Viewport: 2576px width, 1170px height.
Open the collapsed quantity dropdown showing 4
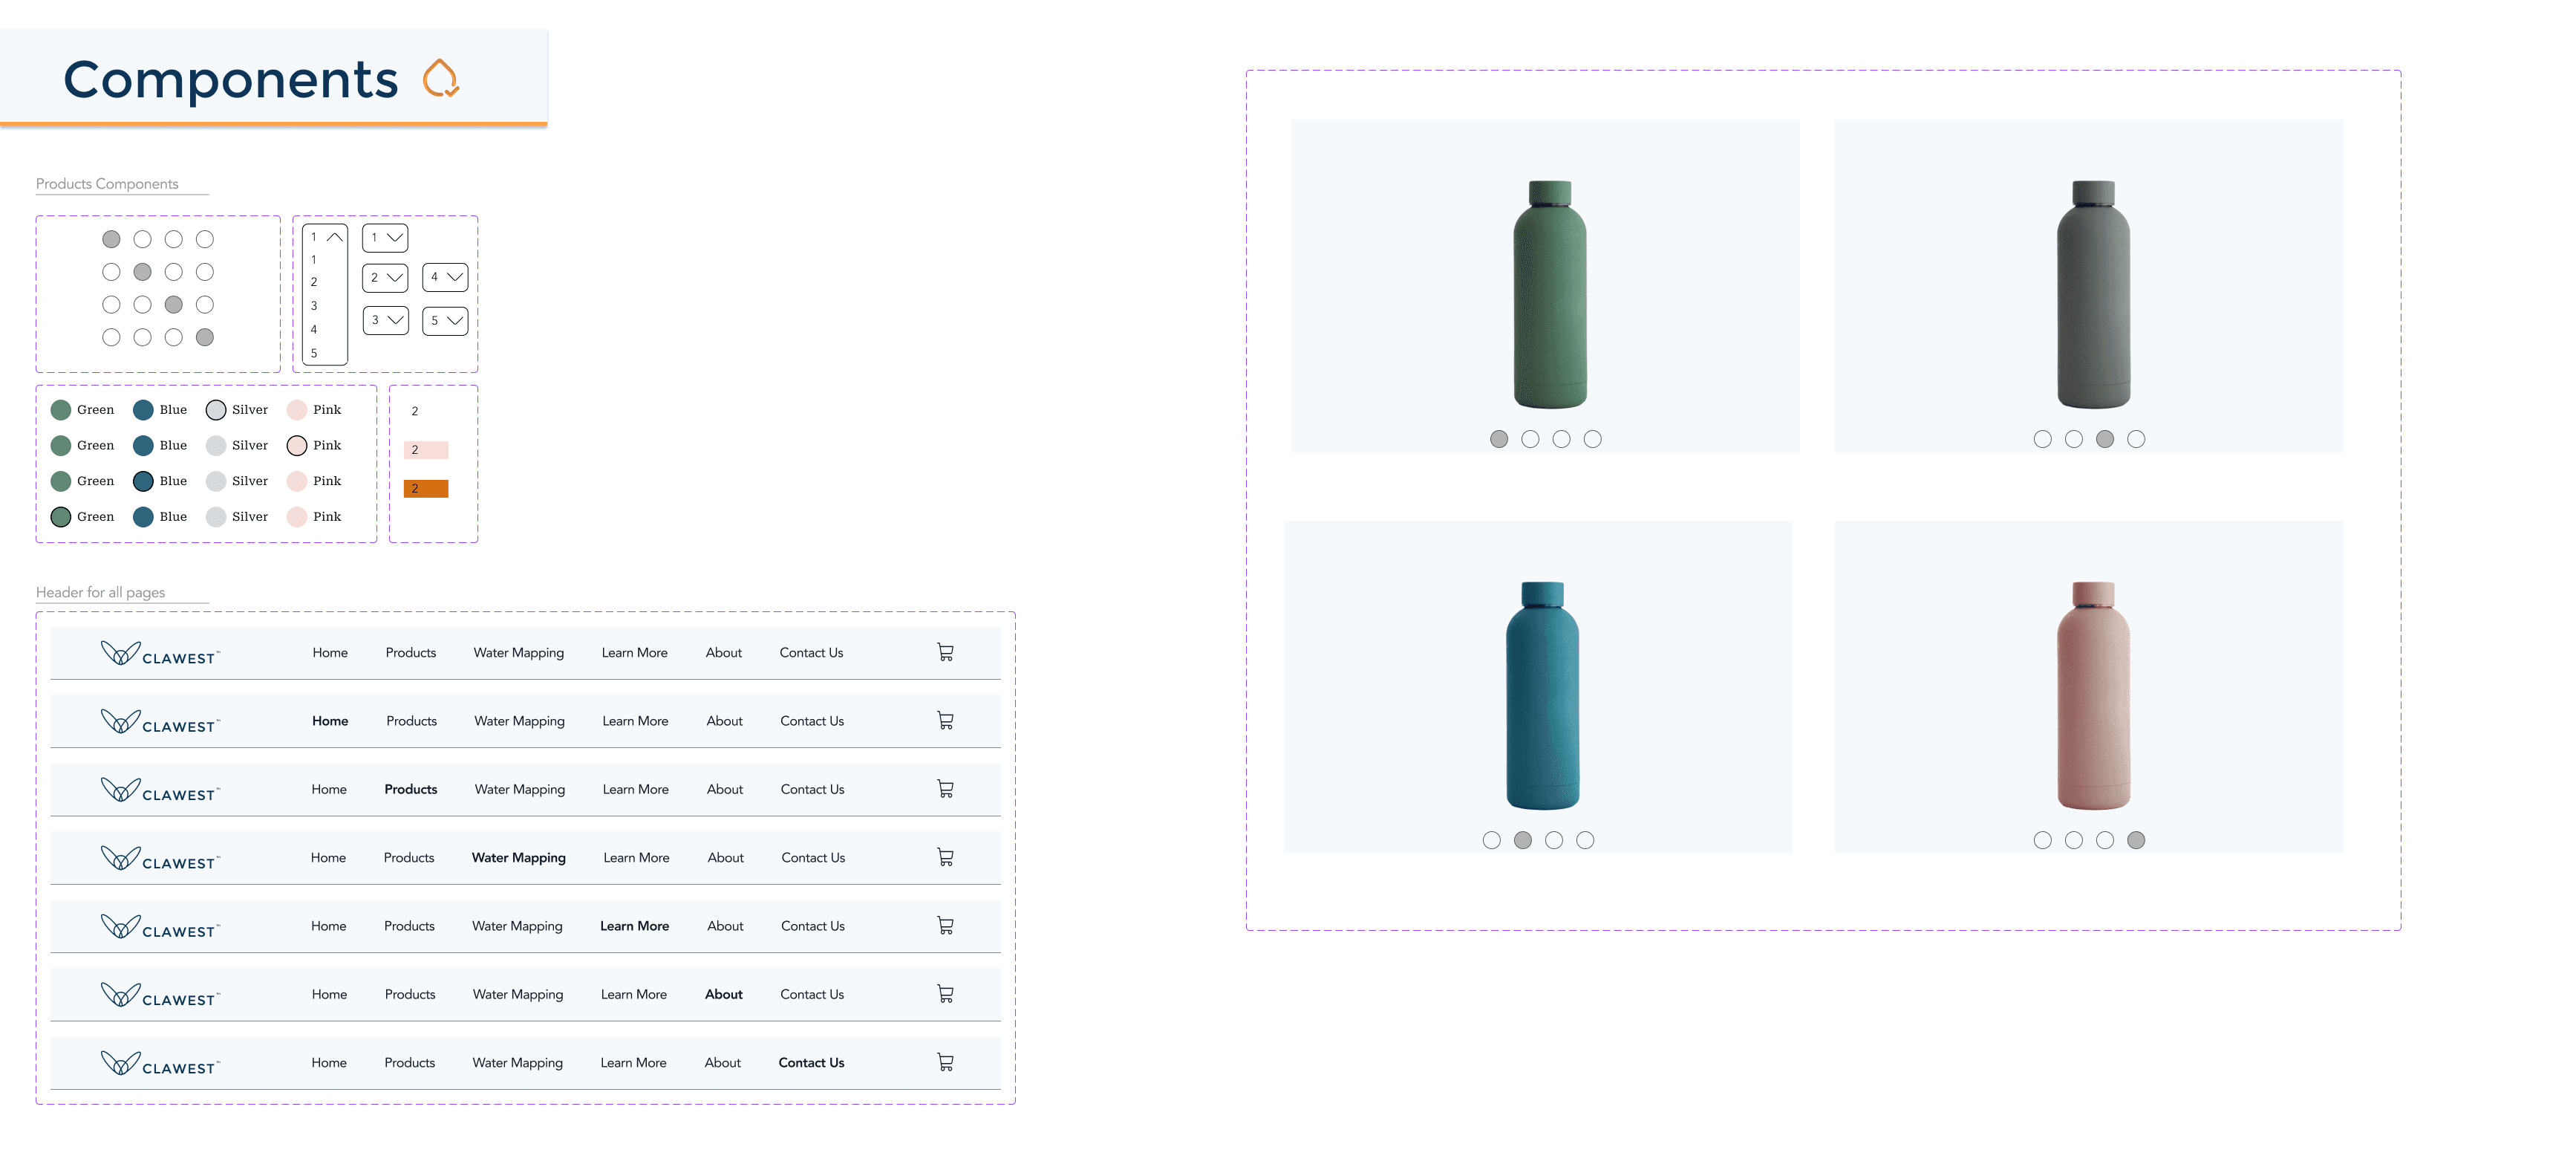[445, 277]
